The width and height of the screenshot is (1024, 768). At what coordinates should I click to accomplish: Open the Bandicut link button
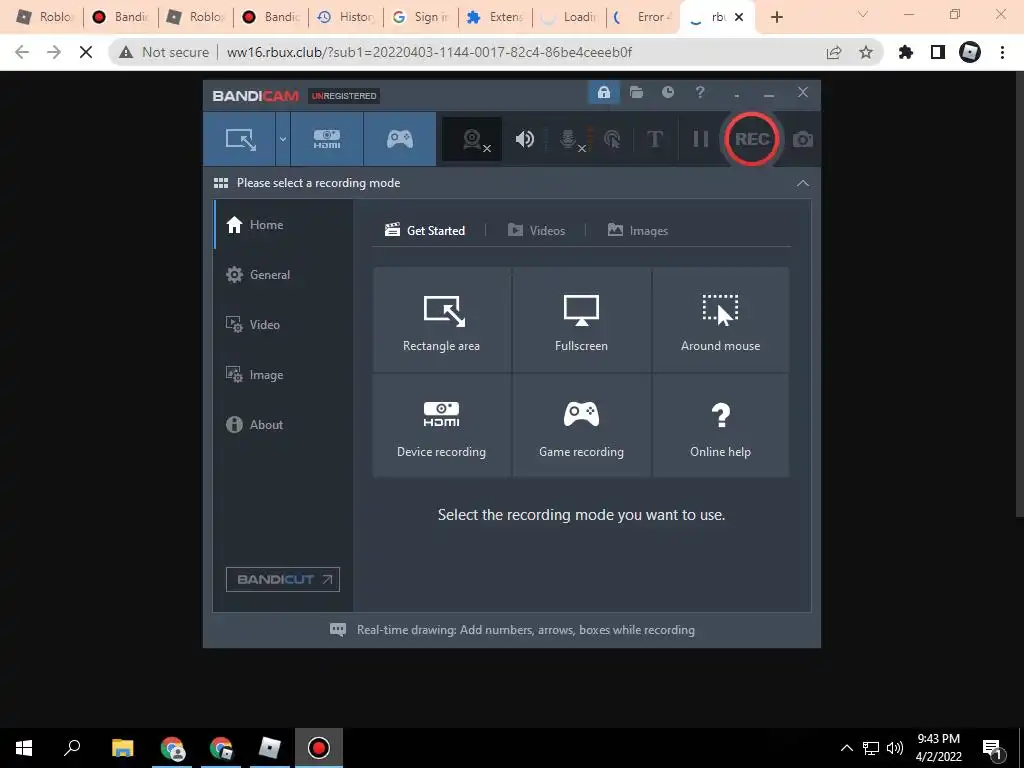(283, 579)
